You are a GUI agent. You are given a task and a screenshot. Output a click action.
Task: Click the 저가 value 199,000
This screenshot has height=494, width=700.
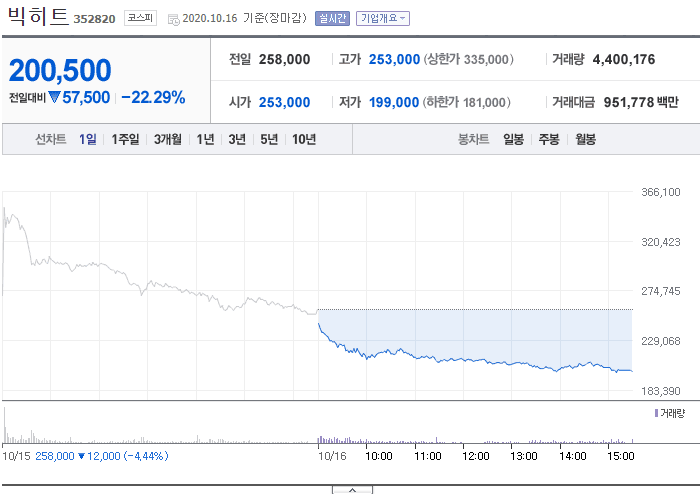(394, 102)
